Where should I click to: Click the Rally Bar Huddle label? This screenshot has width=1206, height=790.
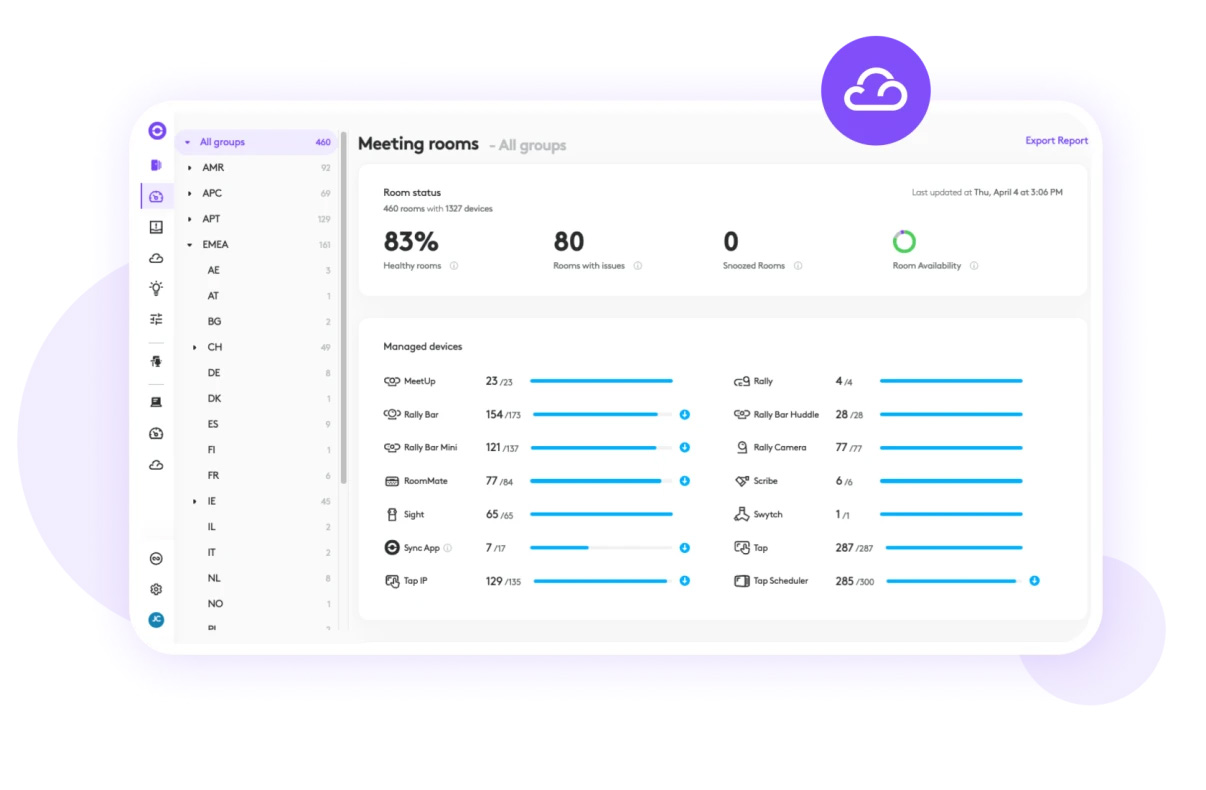(x=786, y=414)
